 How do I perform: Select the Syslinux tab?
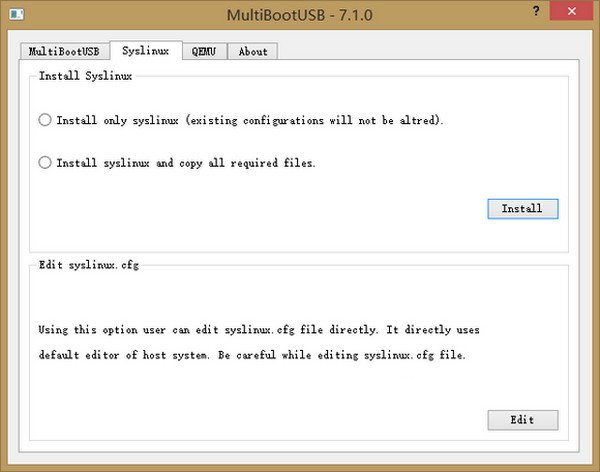pos(146,51)
